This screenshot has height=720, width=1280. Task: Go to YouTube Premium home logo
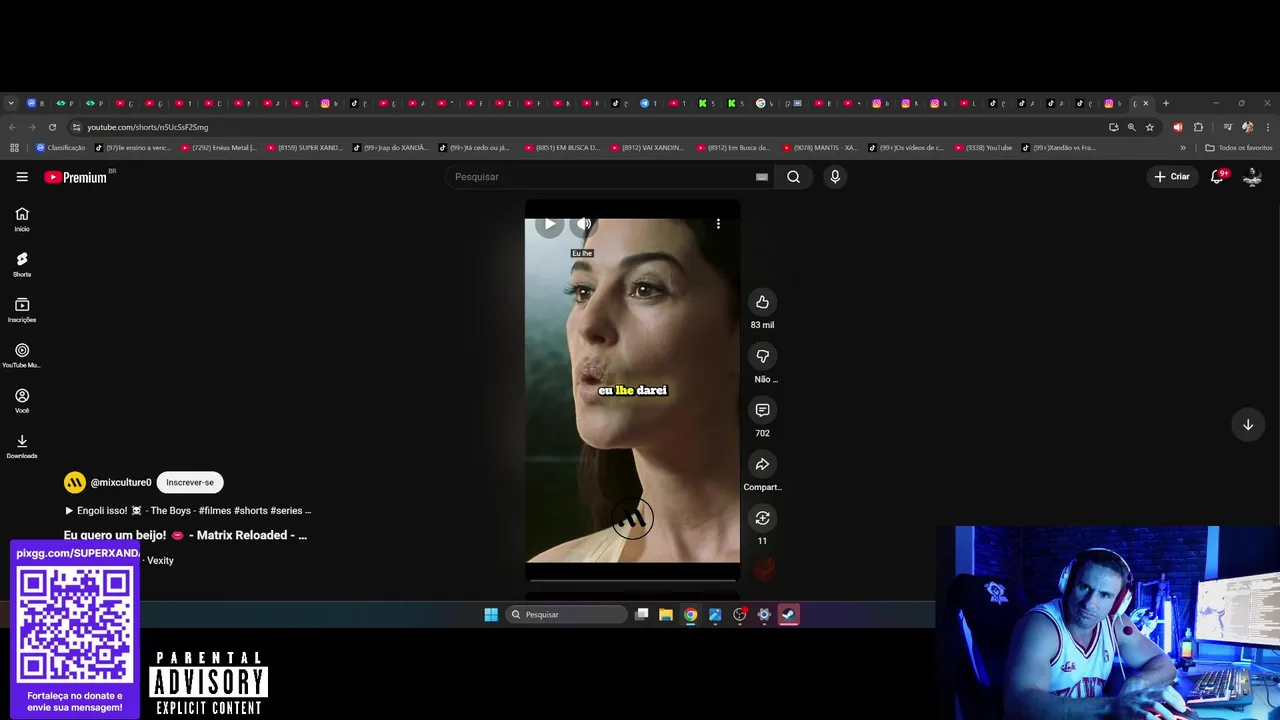click(76, 177)
